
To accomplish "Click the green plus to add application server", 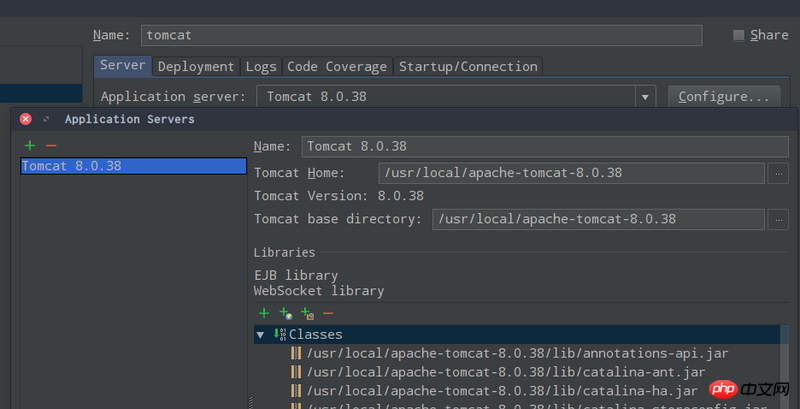I will point(30,146).
